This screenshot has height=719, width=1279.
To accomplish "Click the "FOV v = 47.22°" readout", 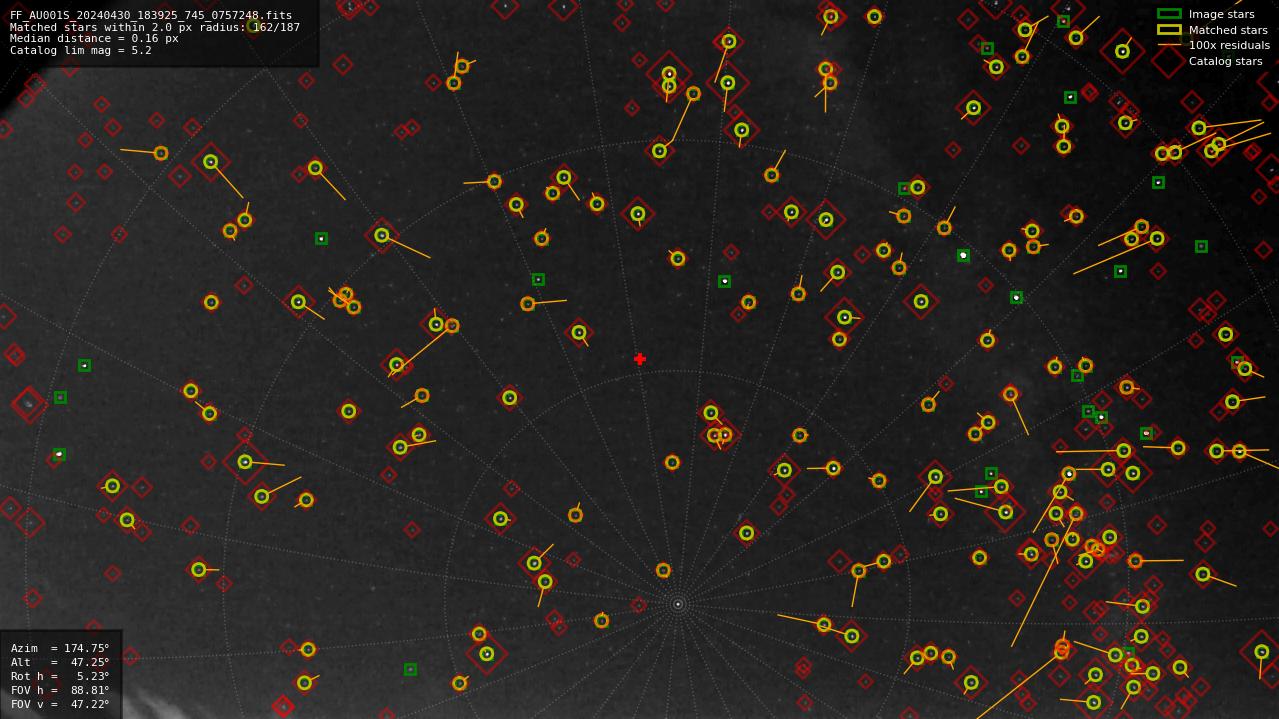I will tap(60, 704).
